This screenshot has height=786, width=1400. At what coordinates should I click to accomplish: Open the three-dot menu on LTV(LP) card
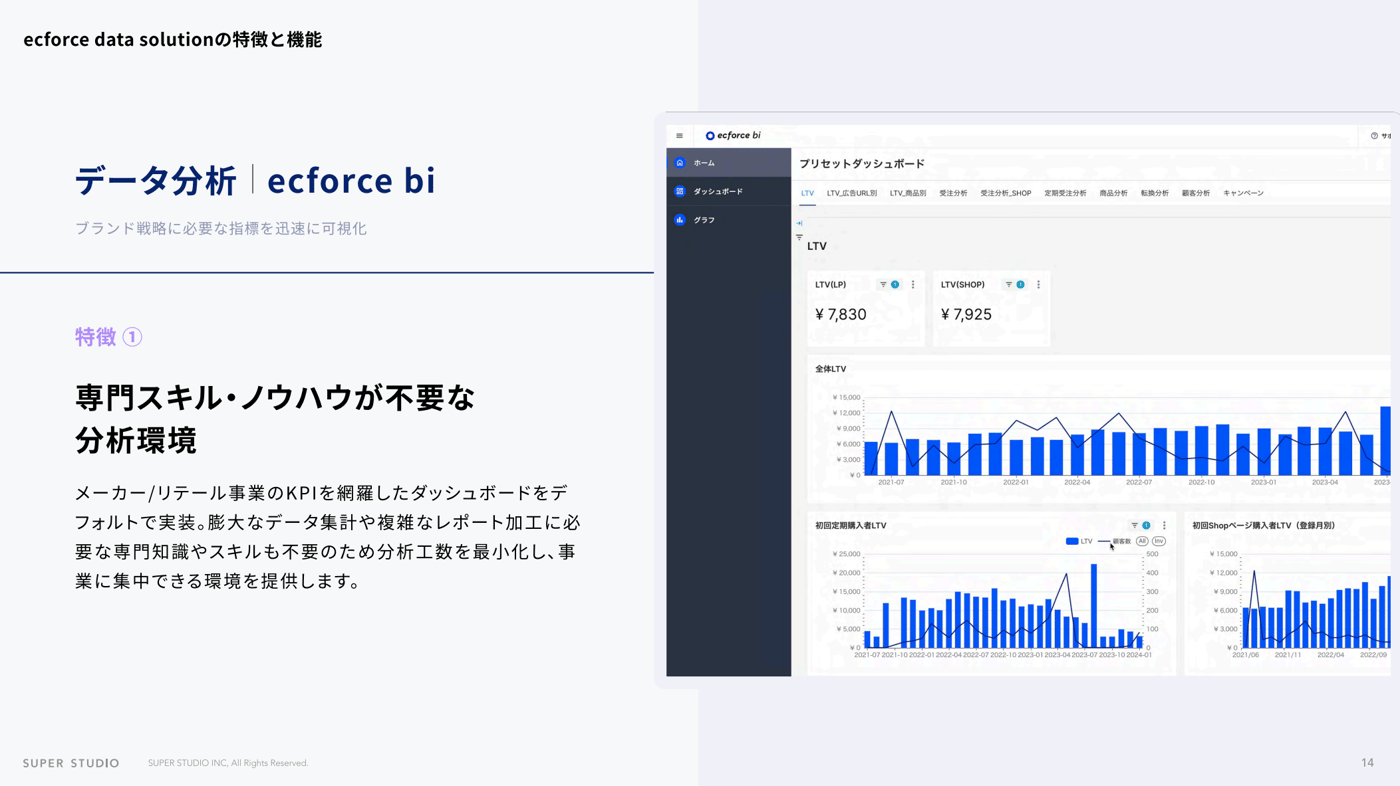[x=913, y=285]
